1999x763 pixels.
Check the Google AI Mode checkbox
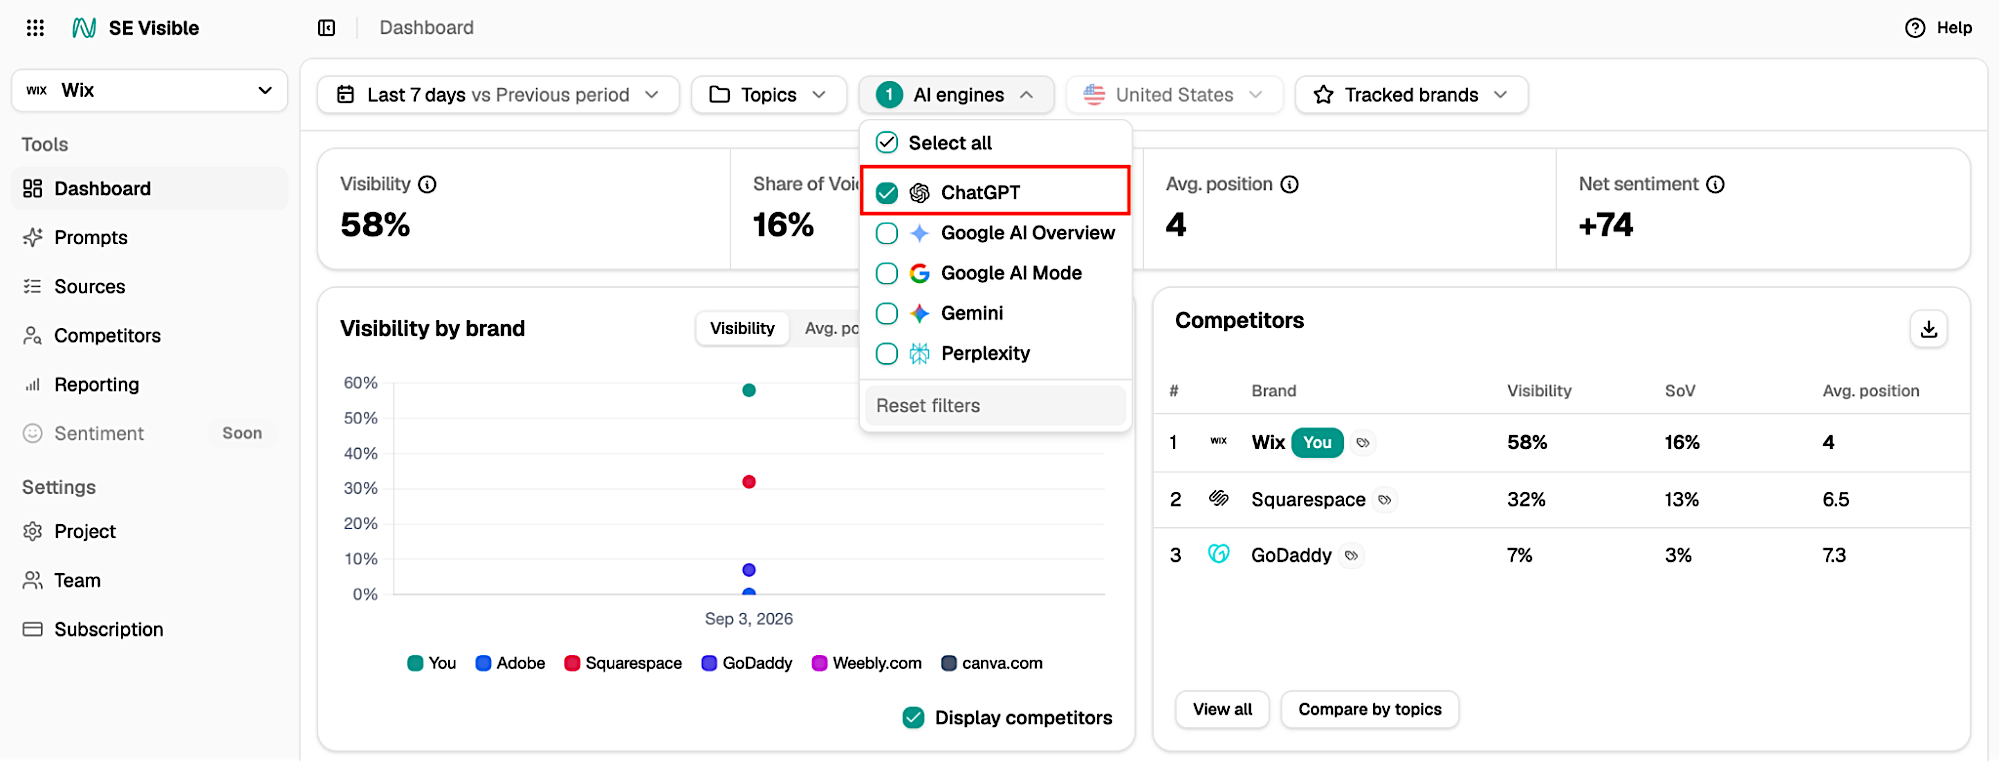pos(887,273)
